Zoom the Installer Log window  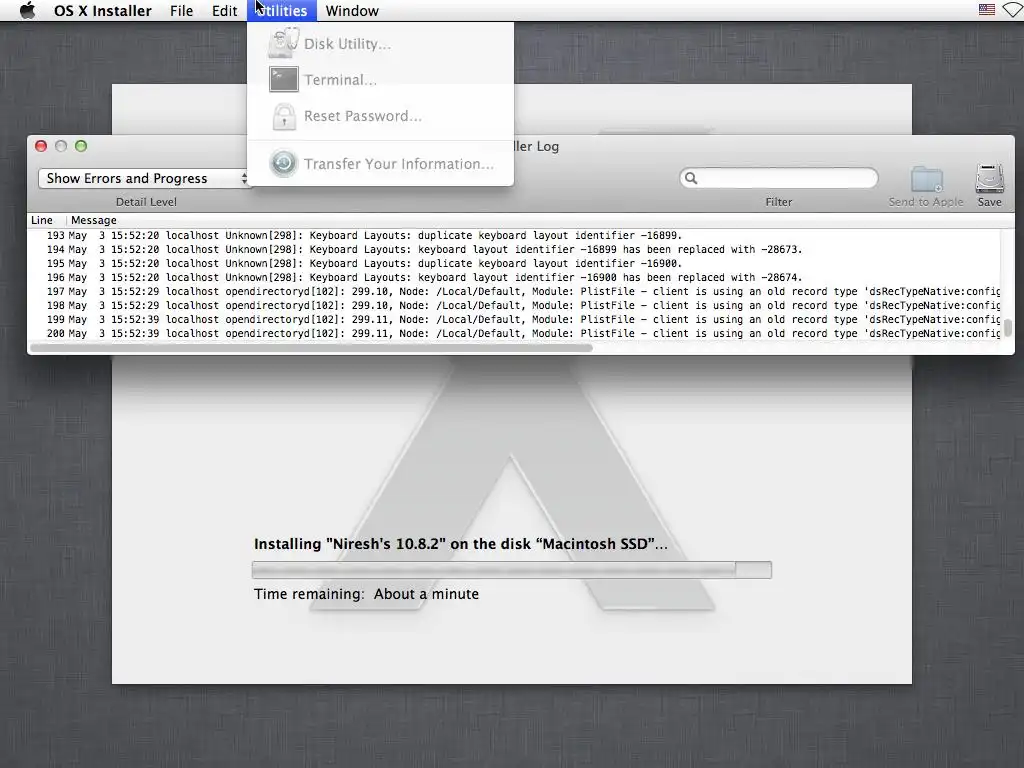click(81, 146)
